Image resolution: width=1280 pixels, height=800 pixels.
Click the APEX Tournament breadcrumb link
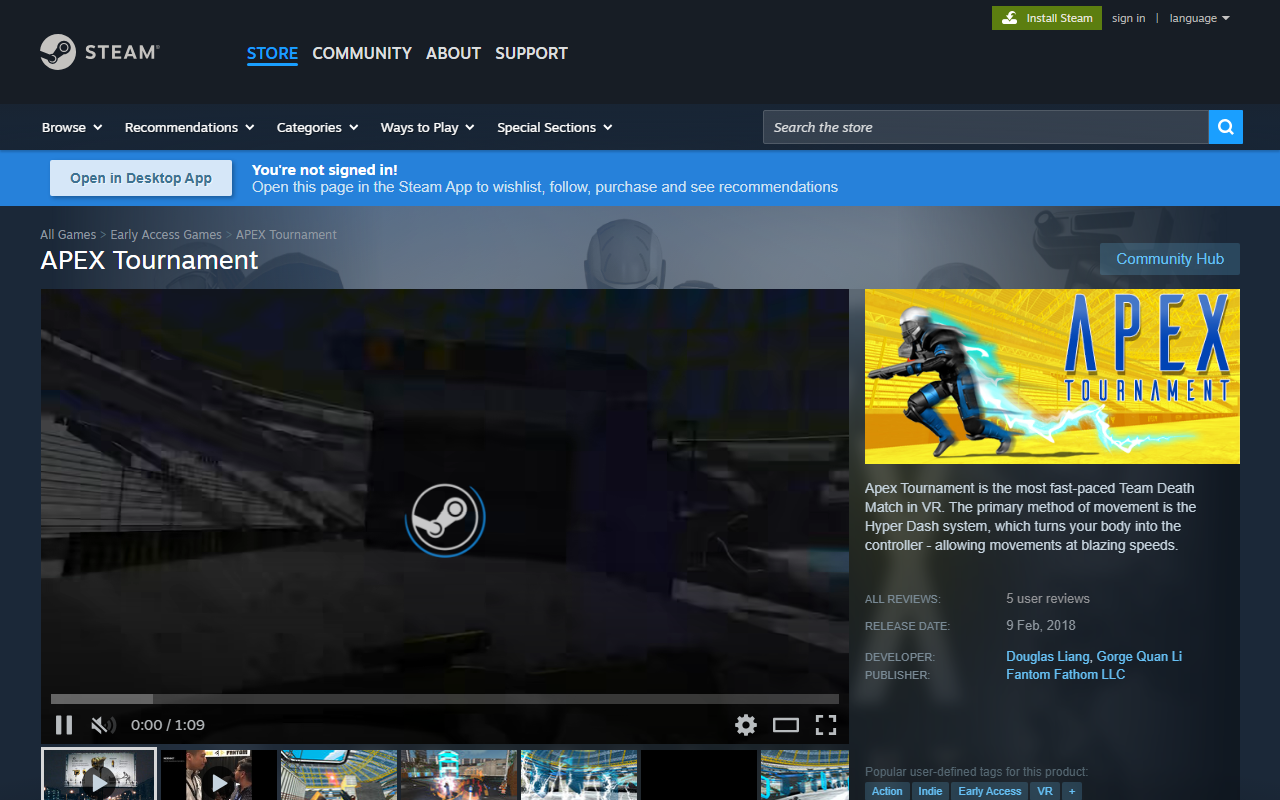pyautogui.click(x=286, y=235)
